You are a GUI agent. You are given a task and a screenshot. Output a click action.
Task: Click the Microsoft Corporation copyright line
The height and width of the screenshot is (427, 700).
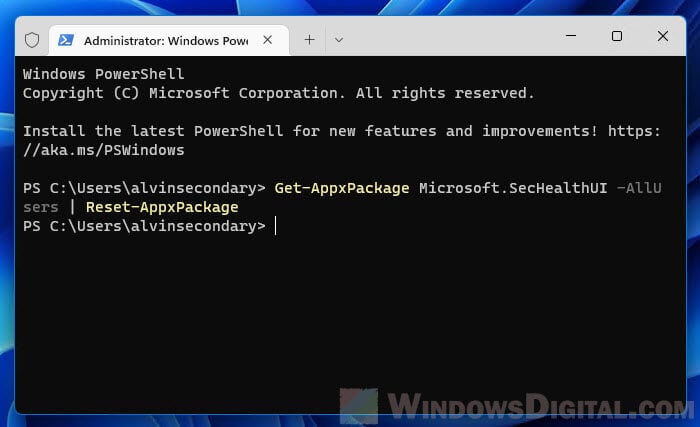point(279,93)
